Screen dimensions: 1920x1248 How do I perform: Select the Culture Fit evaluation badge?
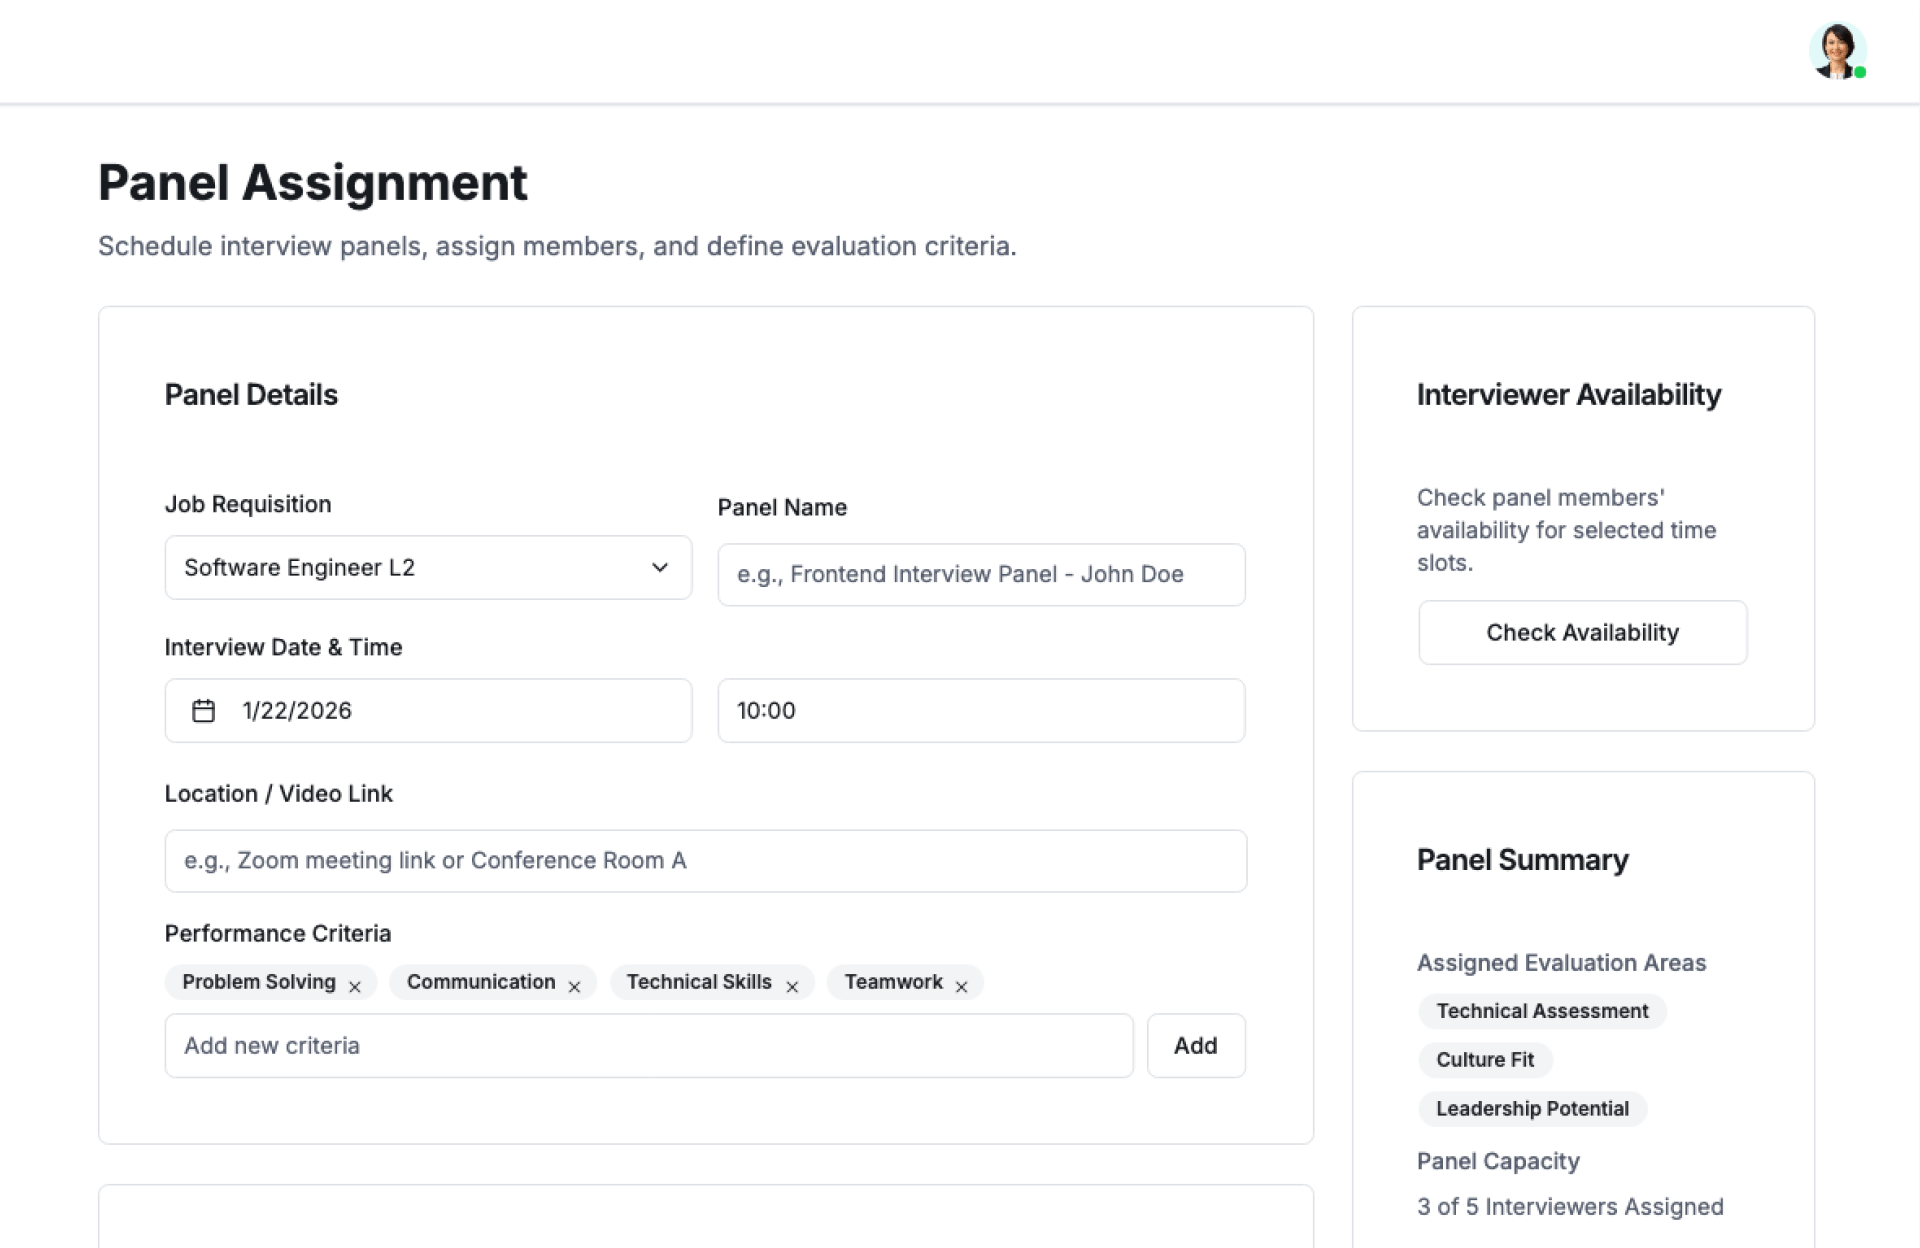(x=1484, y=1060)
